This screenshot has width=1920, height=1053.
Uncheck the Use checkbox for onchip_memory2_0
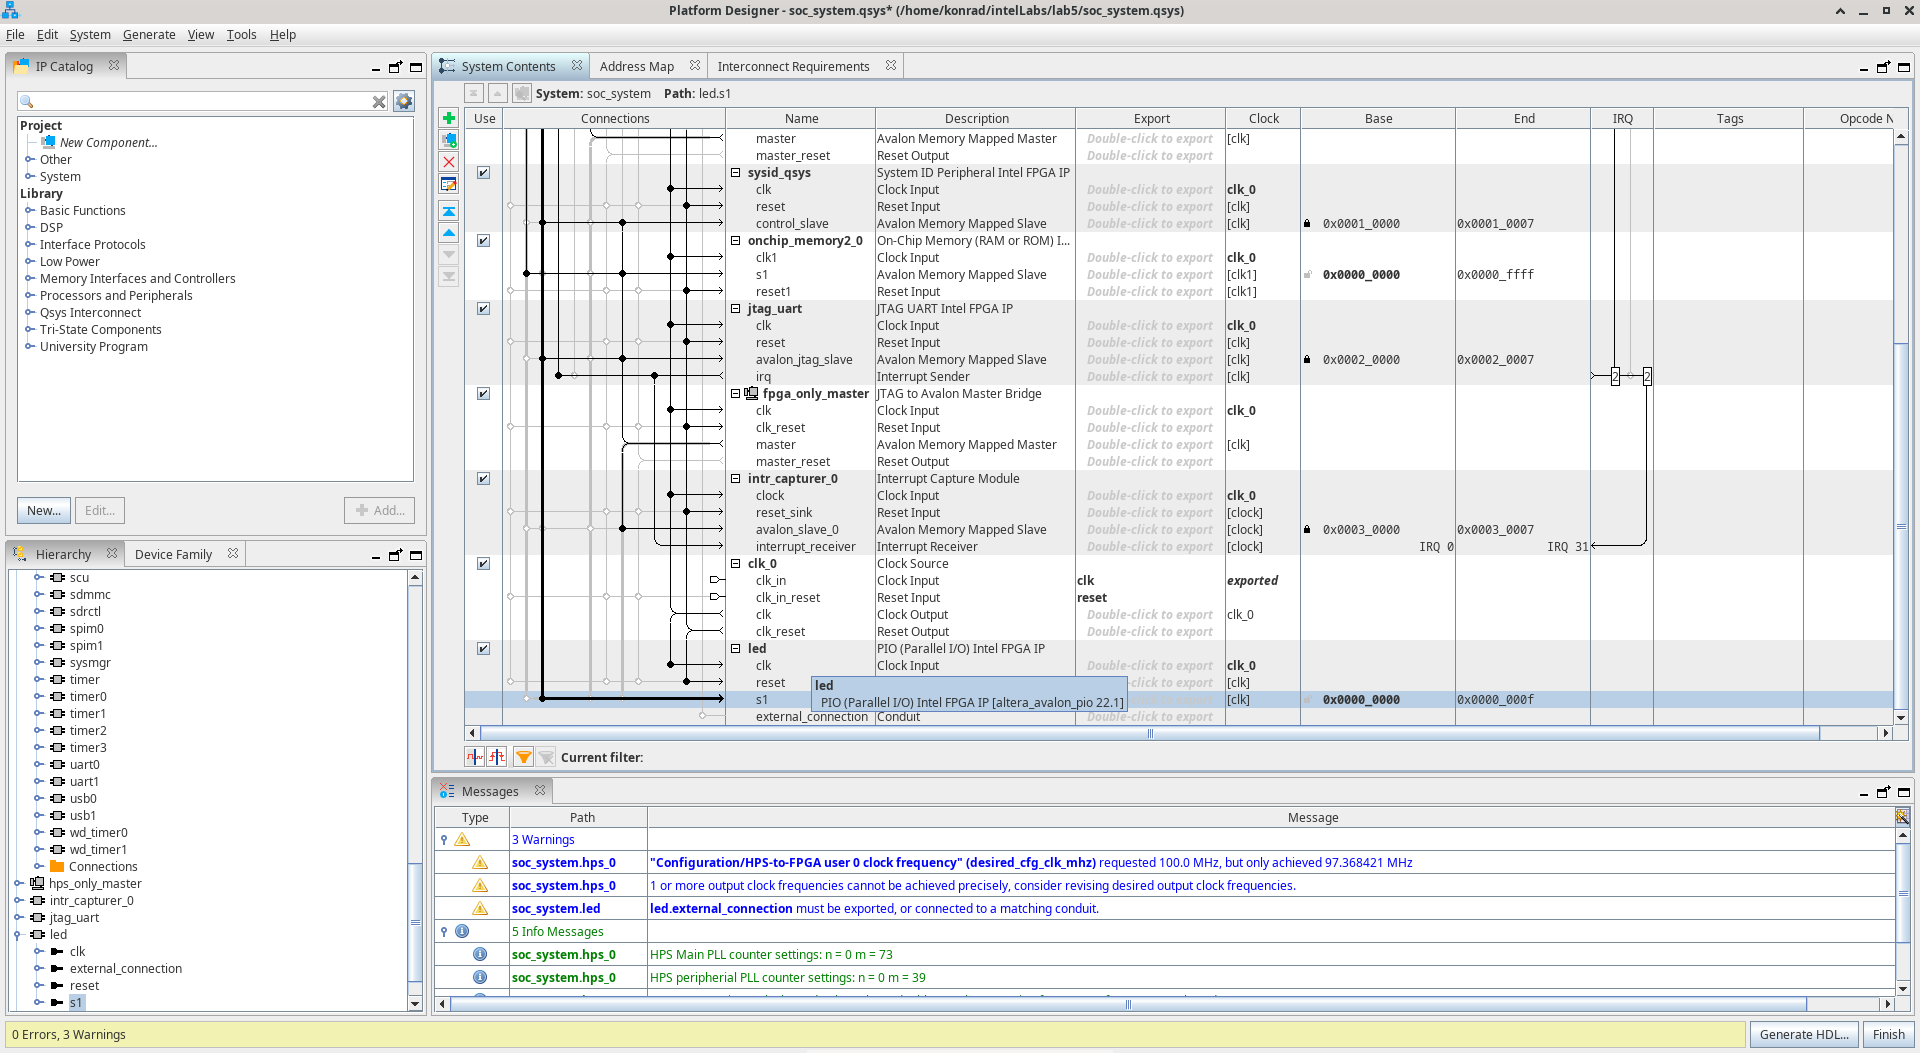(x=483, y=241)
